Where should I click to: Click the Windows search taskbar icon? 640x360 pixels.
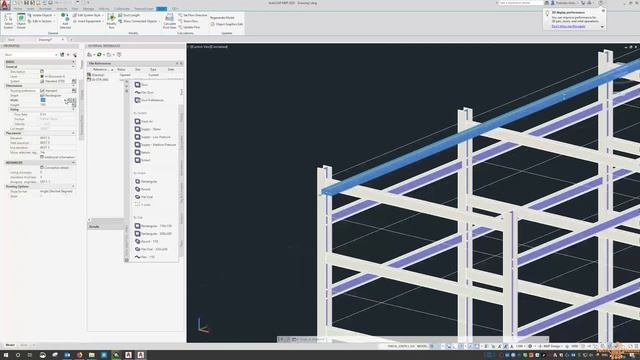[x=18, y=355]
